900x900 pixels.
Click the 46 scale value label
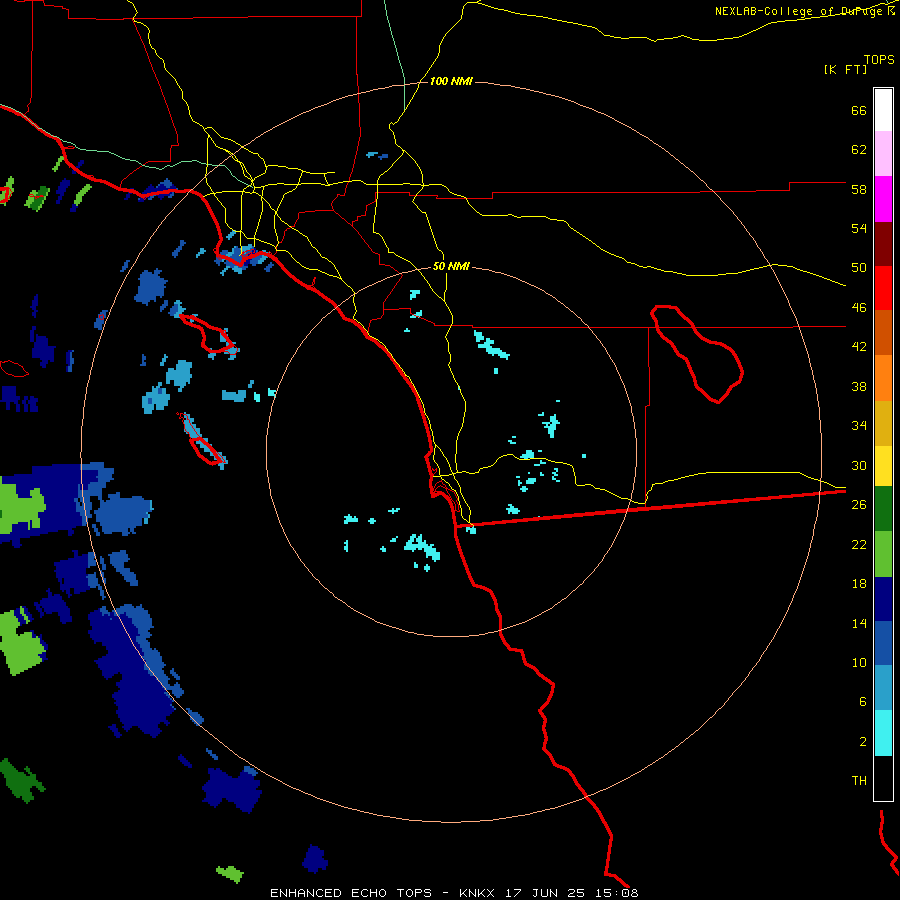point(859,308)
